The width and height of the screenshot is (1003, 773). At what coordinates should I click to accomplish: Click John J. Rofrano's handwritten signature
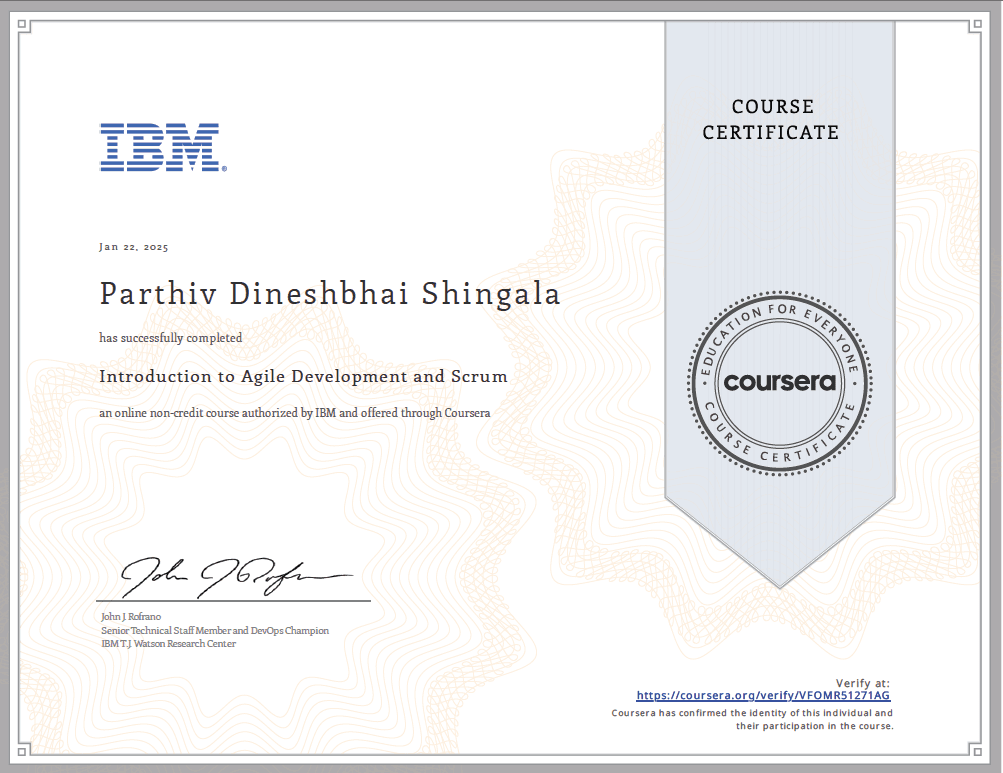click(237, 577)
